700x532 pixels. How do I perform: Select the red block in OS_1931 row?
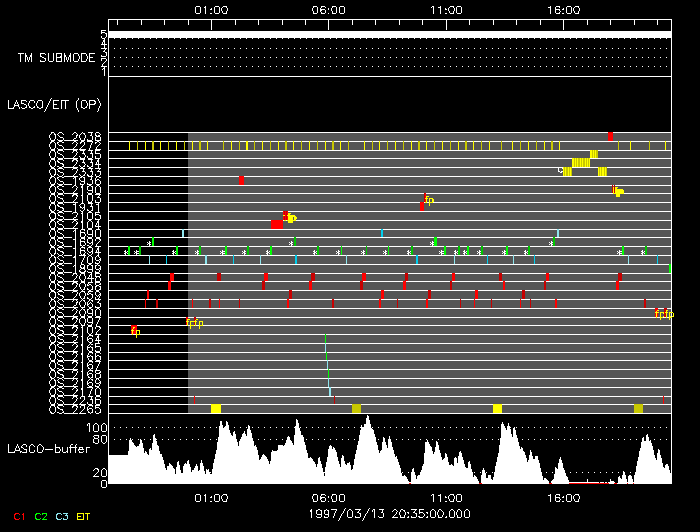pos(422,207)
